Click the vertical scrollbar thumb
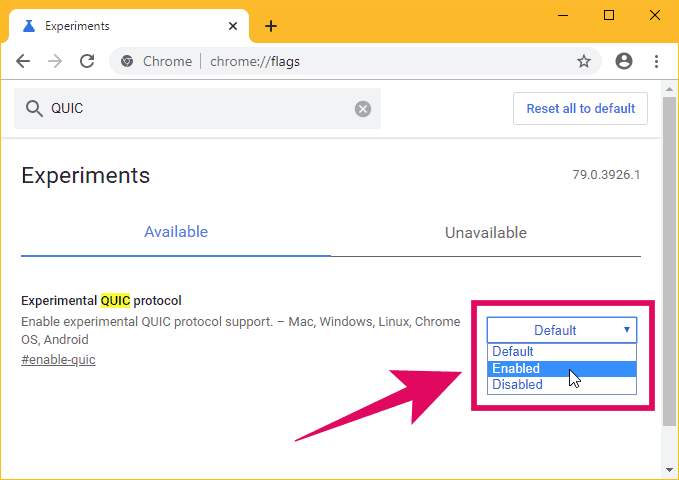 tap(669, 261)
